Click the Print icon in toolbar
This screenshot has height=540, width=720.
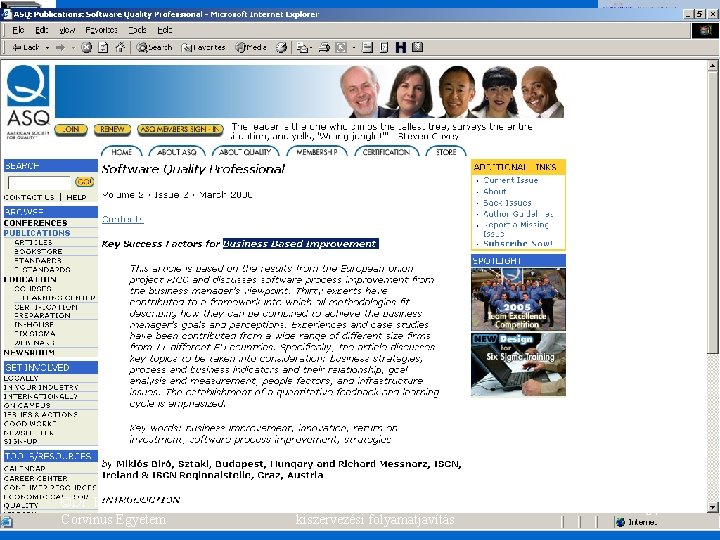click(x=324, y=47)
